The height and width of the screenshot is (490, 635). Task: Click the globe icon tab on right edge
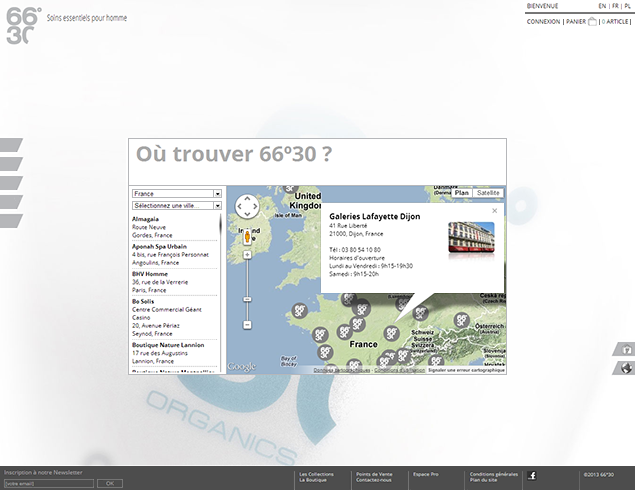[626, 368]
